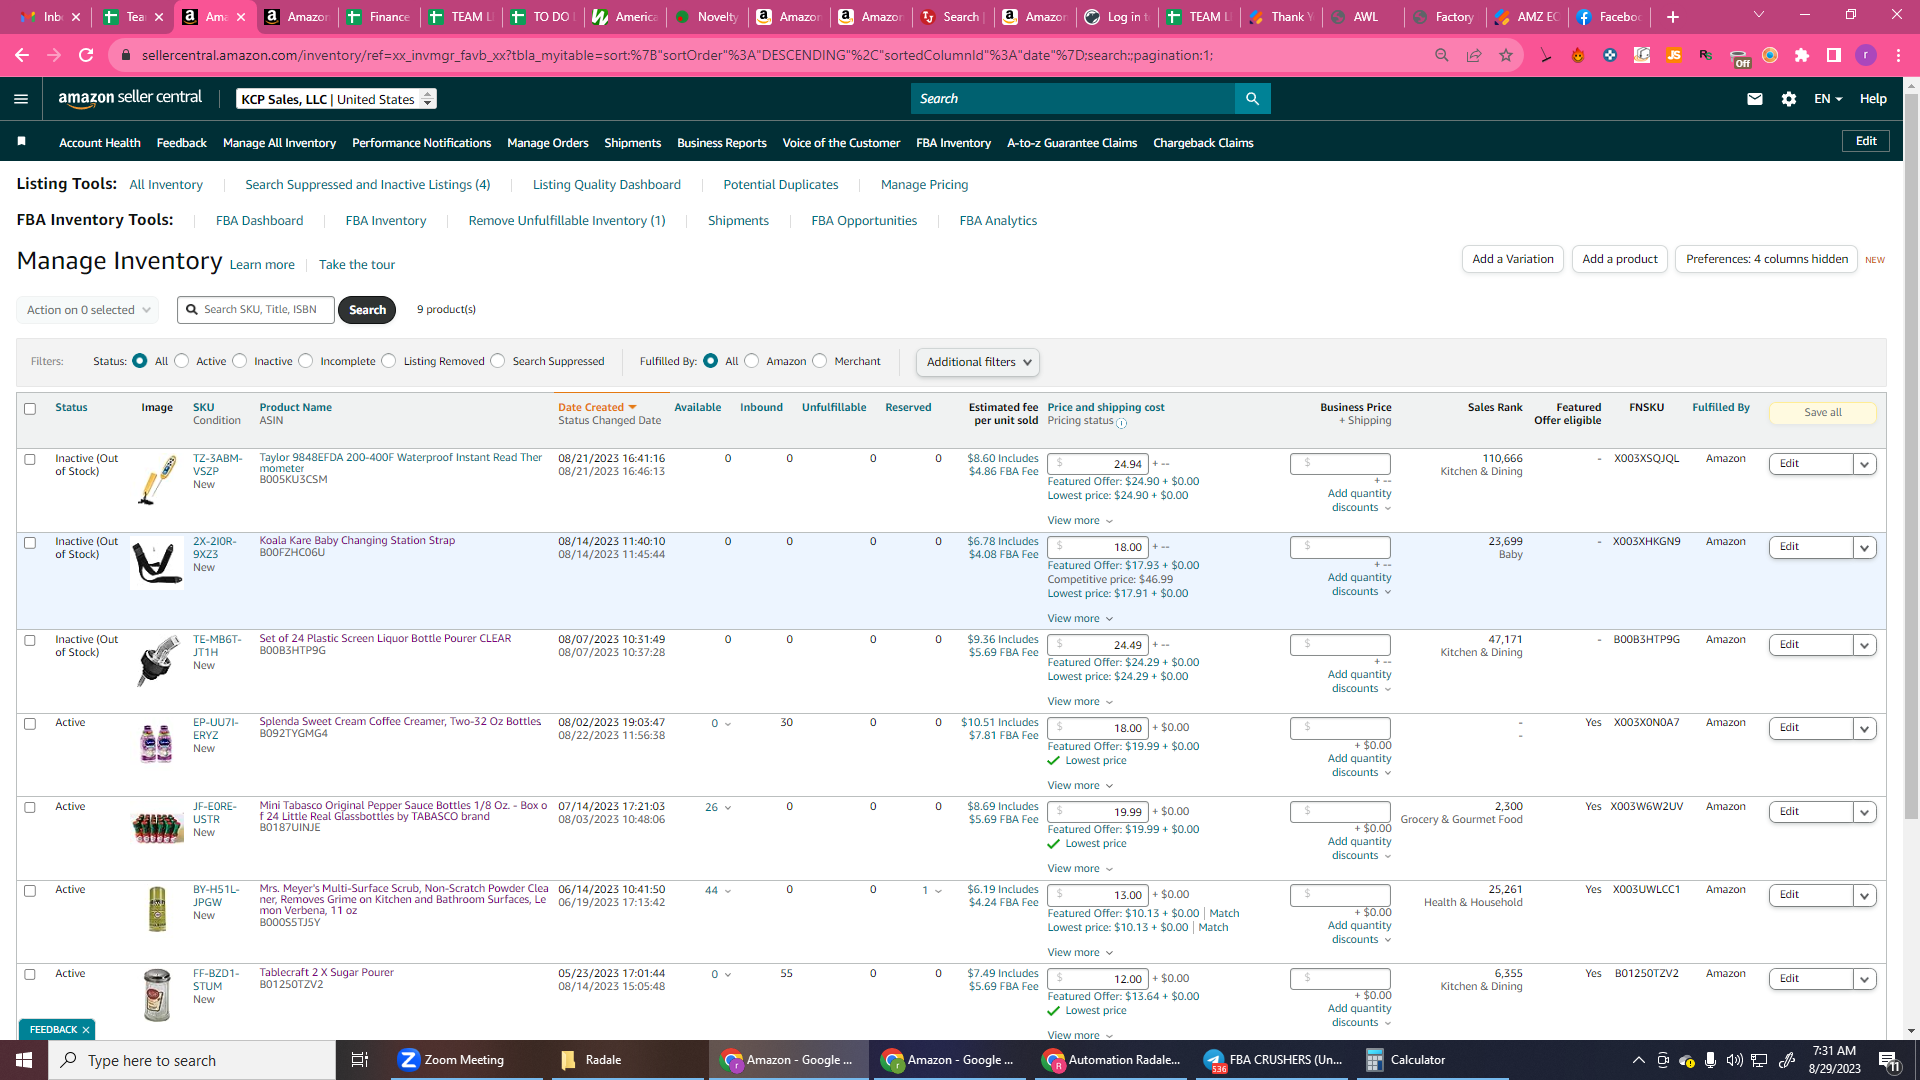
Task: Open Remove Unfulfillable Inventory (1) link
Action: (567, 221)
